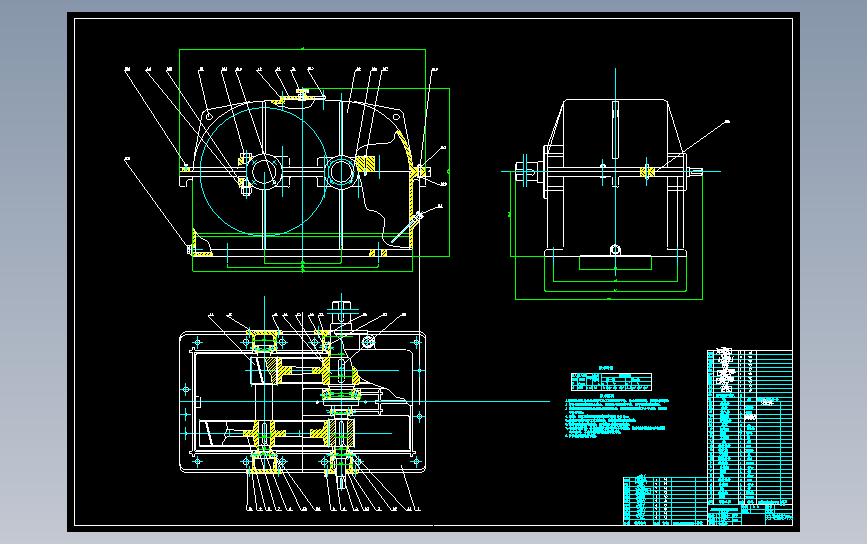Click the tall parts list table at right

[750, 426]
